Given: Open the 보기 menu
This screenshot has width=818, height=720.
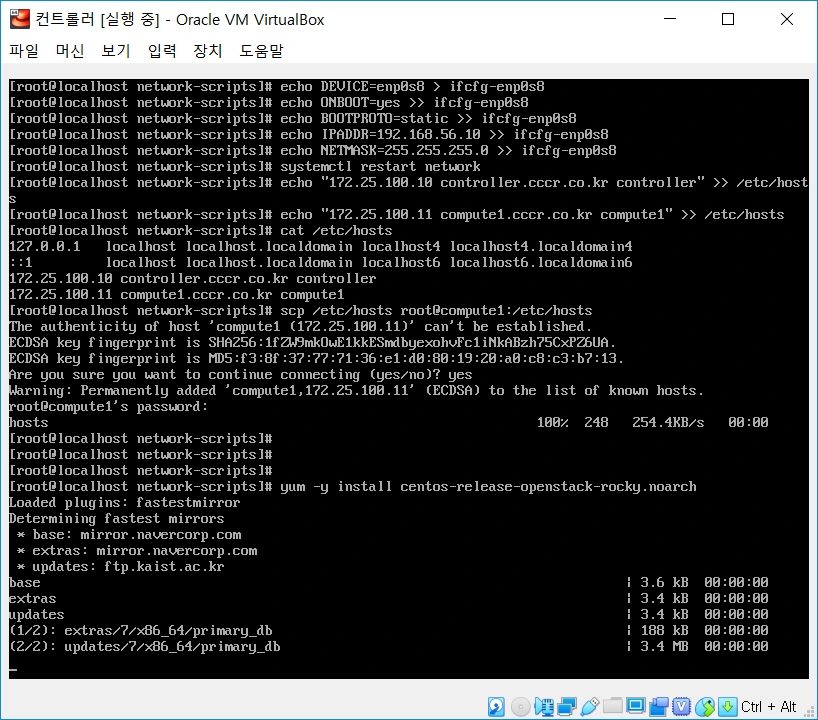Looking at the screenshot, I should coord(116,51).
